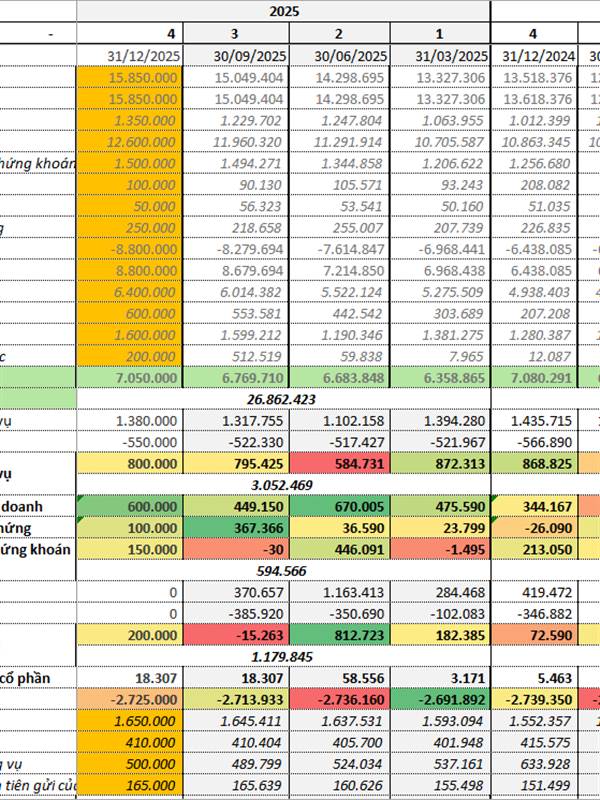Click cell containing -566.890
The width and height of the screenshot is (600, 800).
(x=534, y=442)
